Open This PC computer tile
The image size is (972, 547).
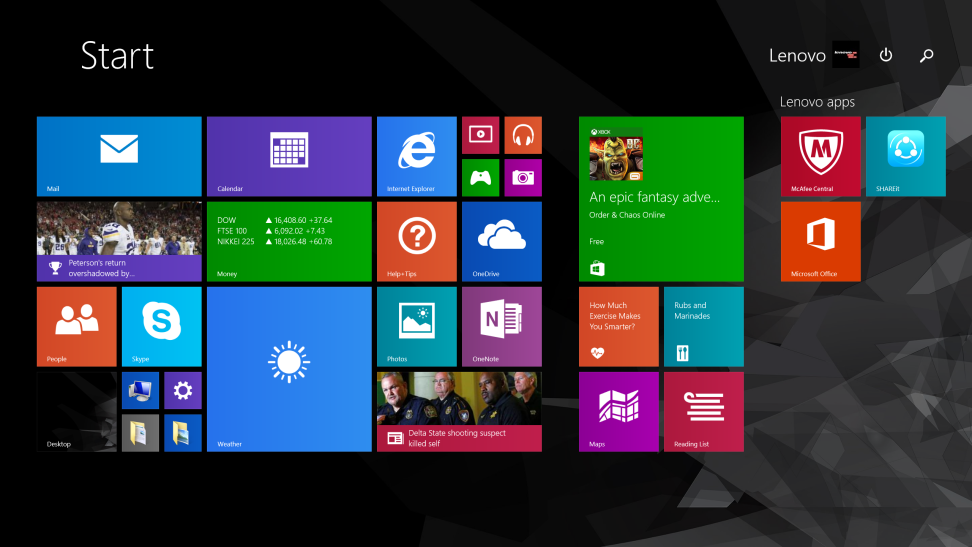[140, 390]
